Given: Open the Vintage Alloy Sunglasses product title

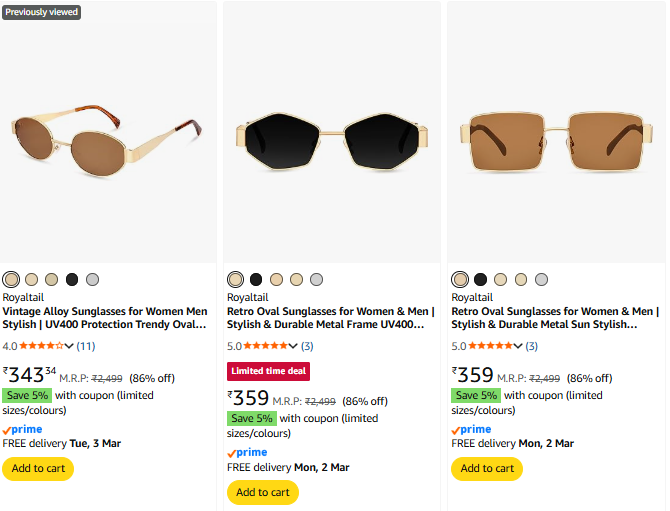Looking at the screenshot, I should click(105, 317).
